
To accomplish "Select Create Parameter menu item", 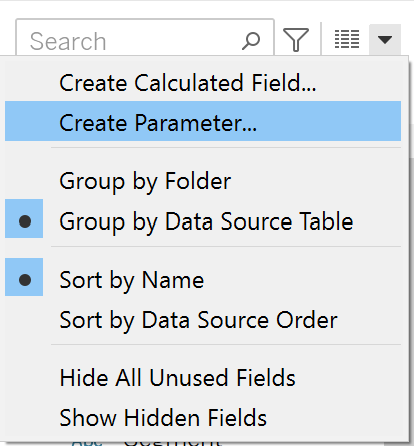I will coord(203,121).
